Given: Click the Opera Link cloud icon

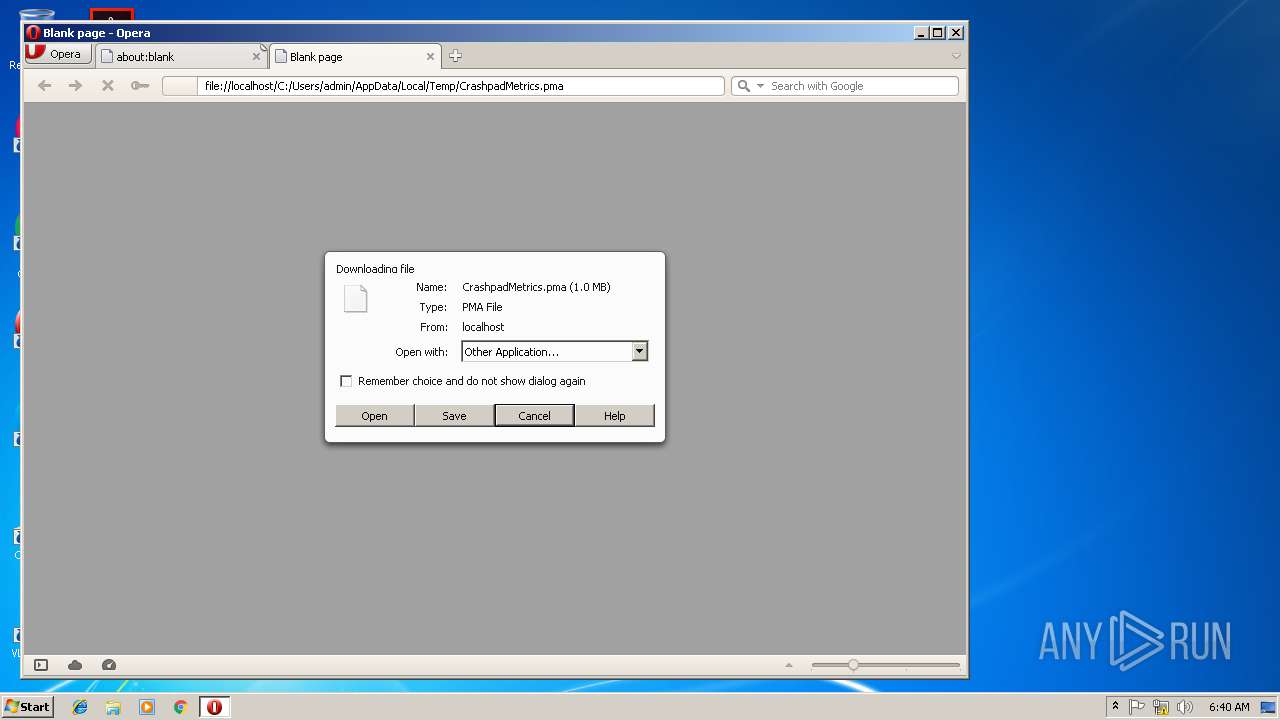Looking at the screenshot, I should 75,665.
